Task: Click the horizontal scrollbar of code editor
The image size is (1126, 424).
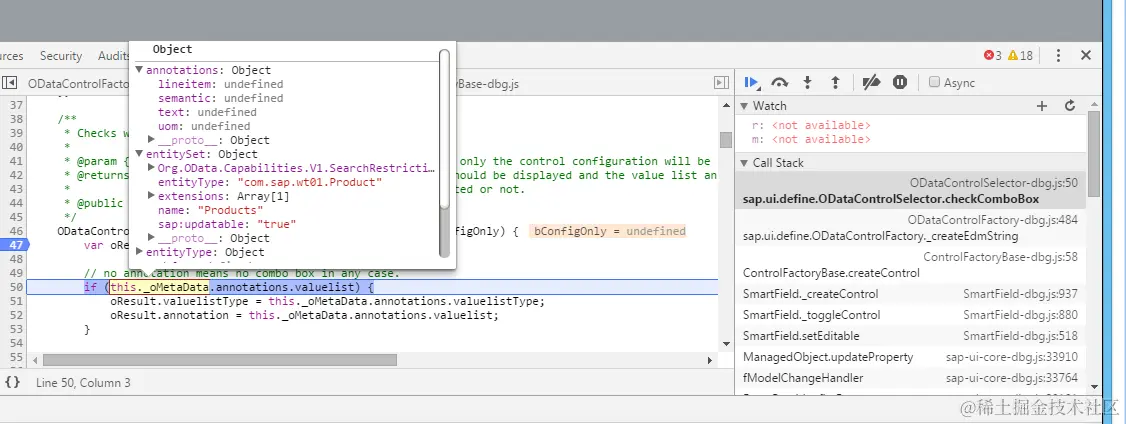Action: [x=219, y=360]
